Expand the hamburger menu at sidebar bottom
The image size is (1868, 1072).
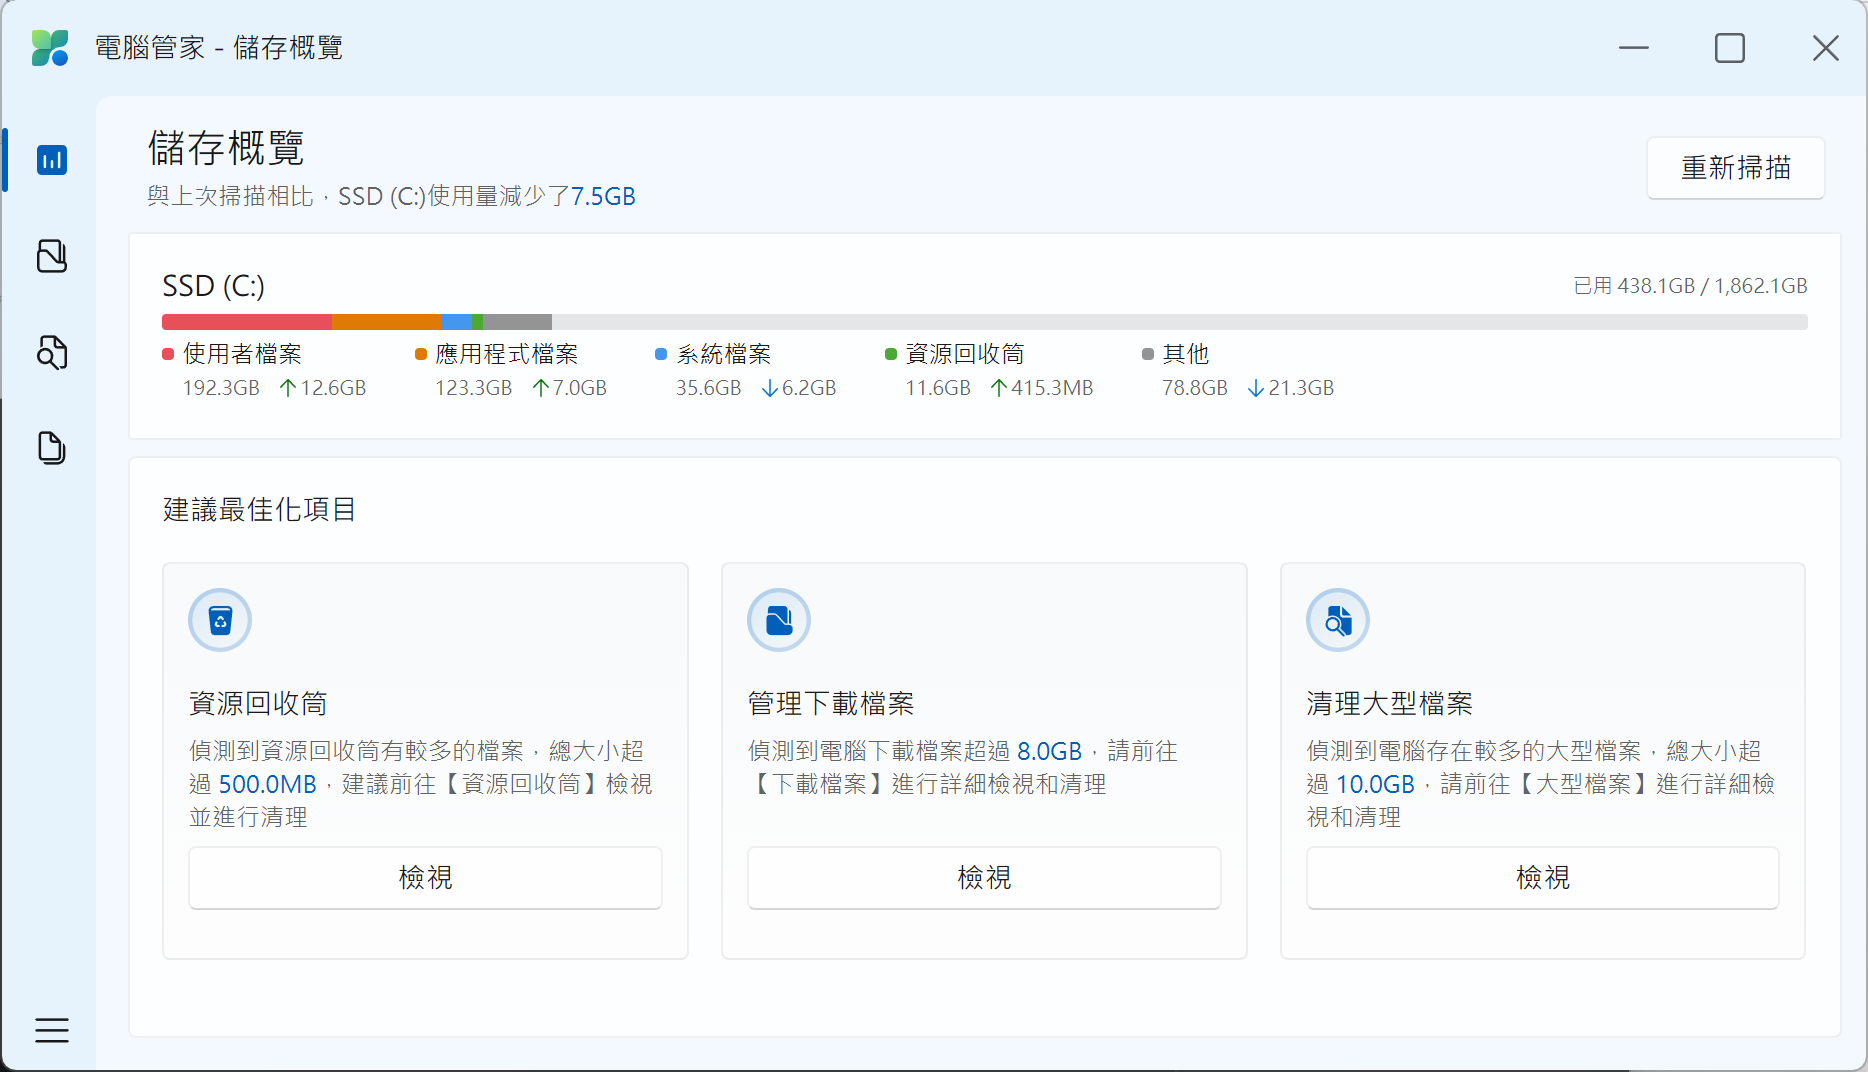click(52, 1030)
